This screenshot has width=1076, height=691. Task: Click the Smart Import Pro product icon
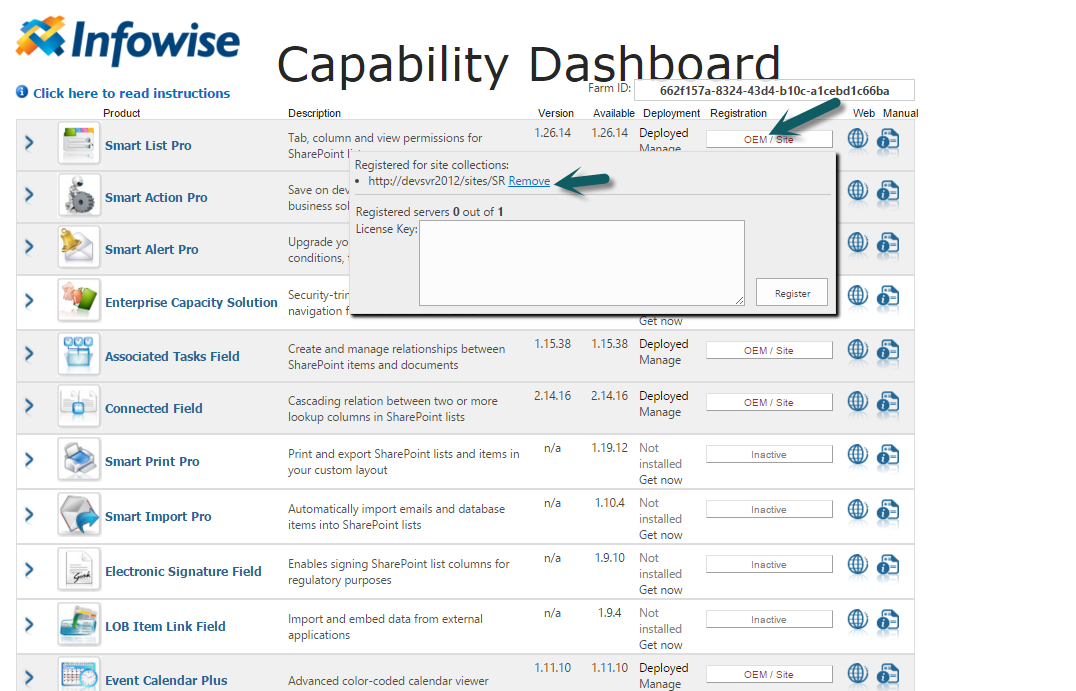79,513
